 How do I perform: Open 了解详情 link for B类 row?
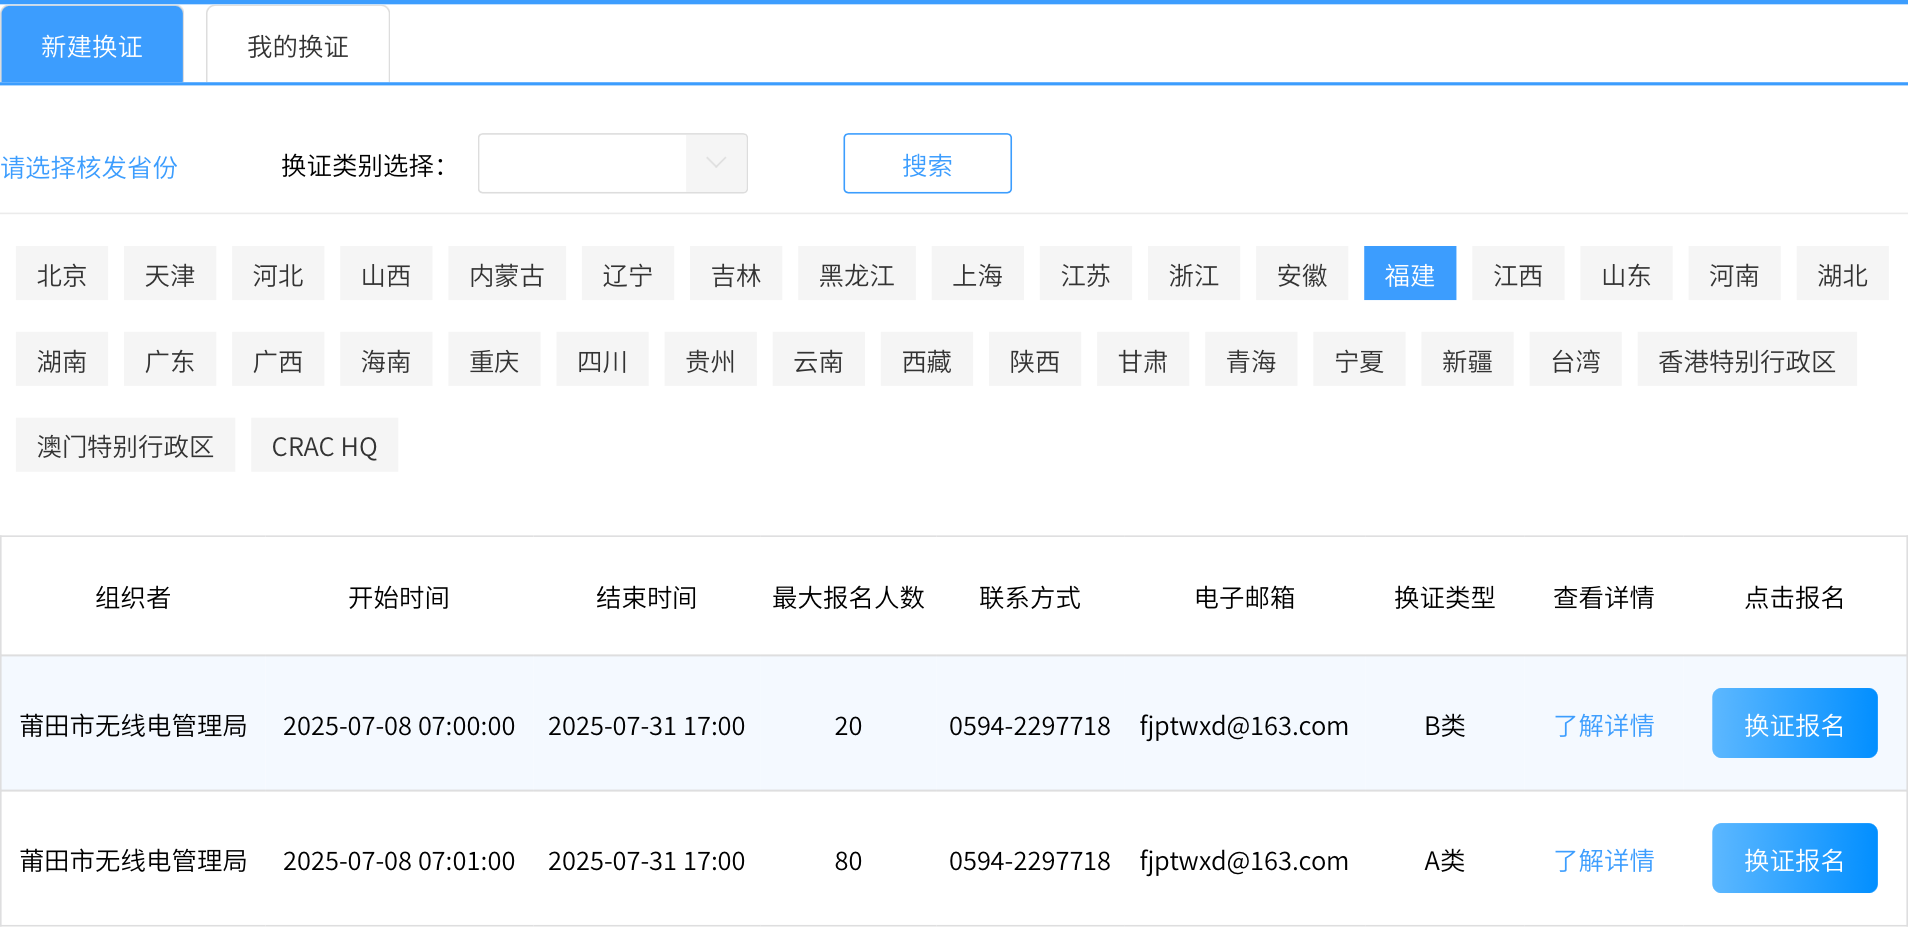(1604, 725)
